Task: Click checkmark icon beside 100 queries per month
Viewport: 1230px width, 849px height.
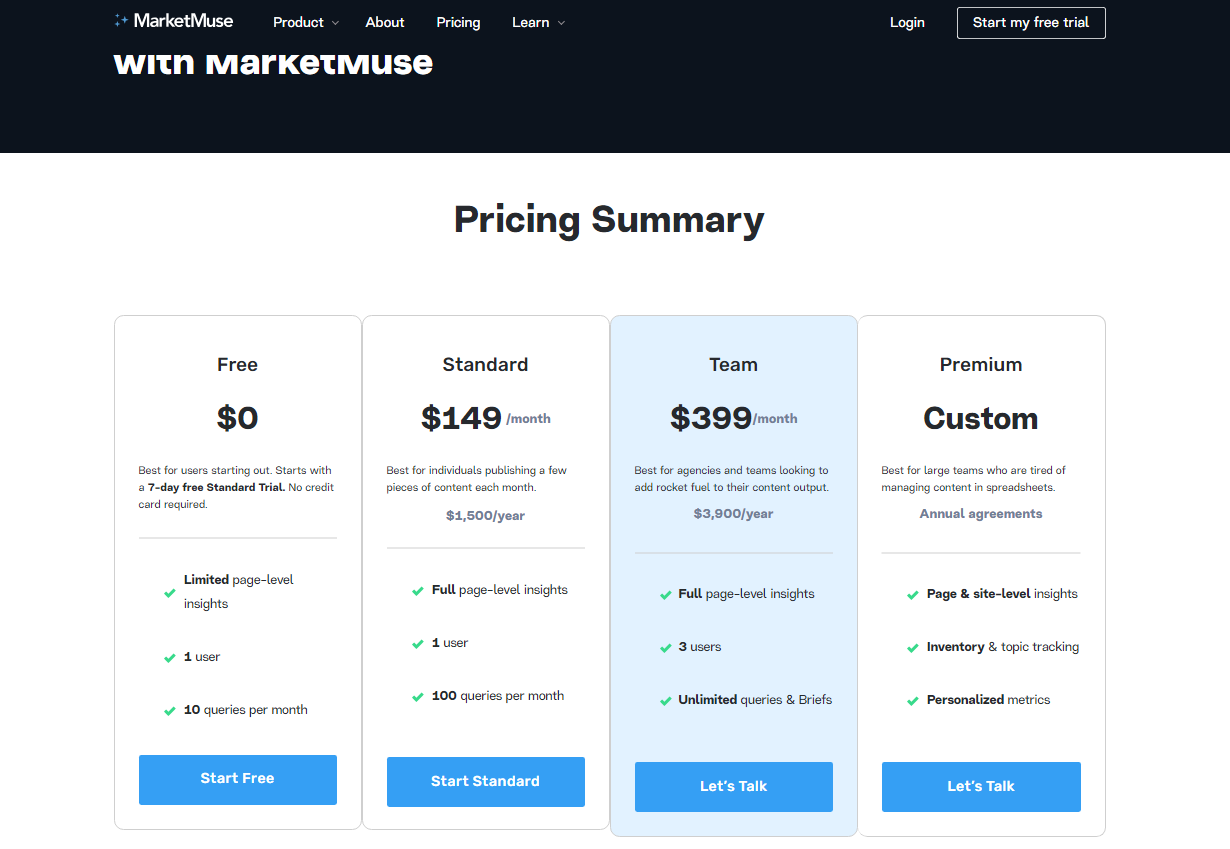Action: (x=418, y=697)
